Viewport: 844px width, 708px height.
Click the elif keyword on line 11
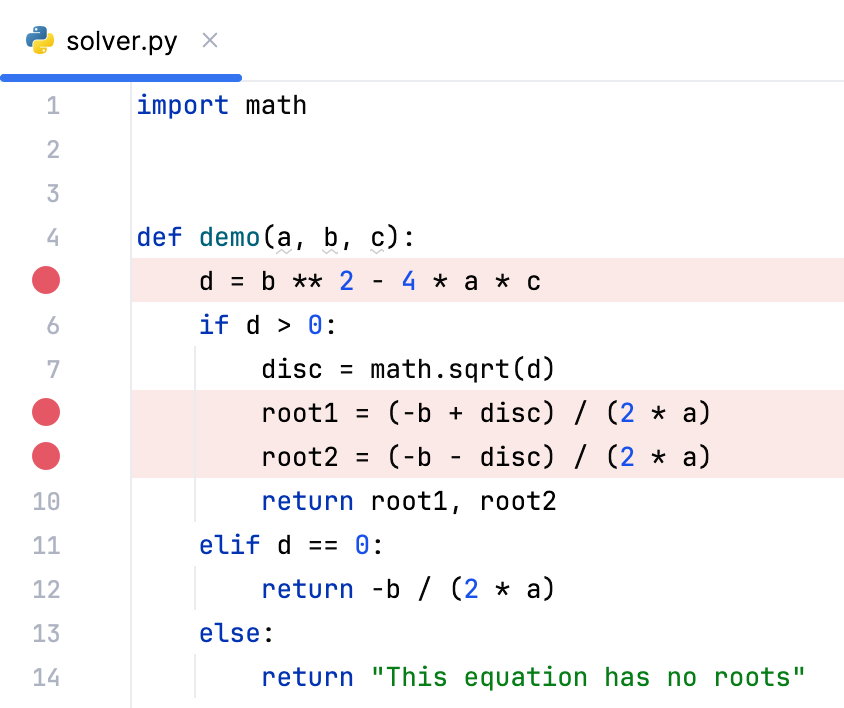[230, 545]
